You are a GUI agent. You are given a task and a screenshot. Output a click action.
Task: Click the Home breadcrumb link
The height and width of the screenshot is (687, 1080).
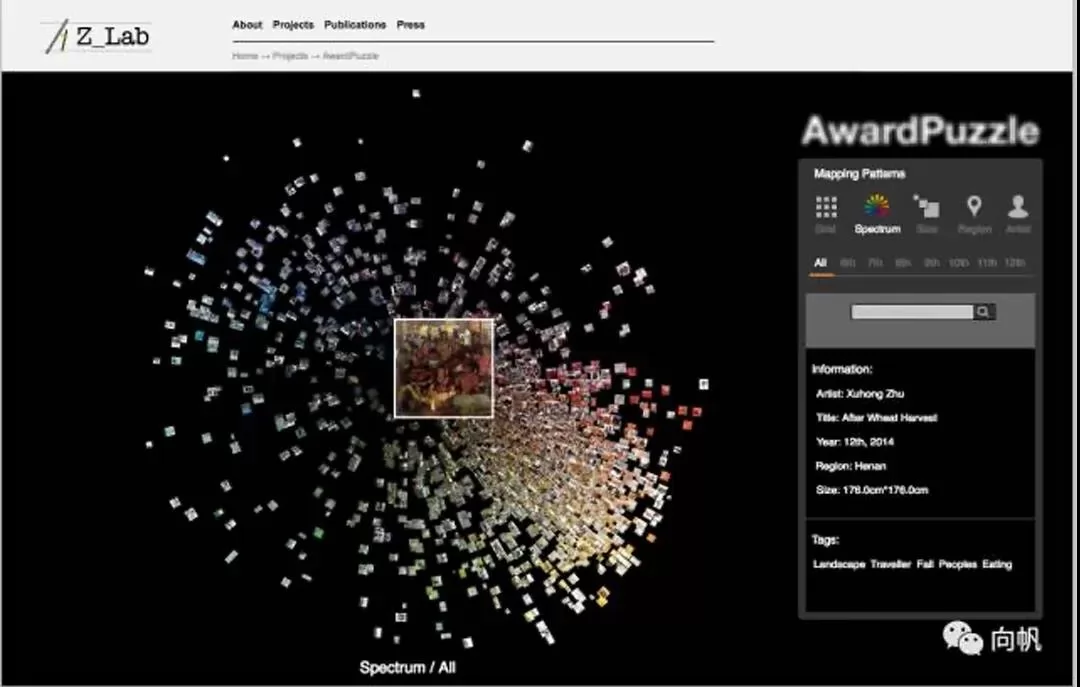tap(245, 56)
